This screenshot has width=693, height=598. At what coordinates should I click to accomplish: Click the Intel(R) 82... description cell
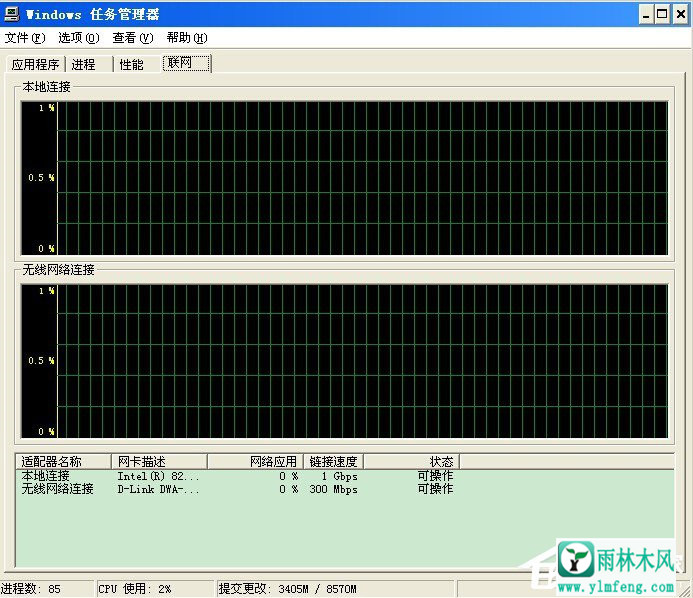pos(158,476)
